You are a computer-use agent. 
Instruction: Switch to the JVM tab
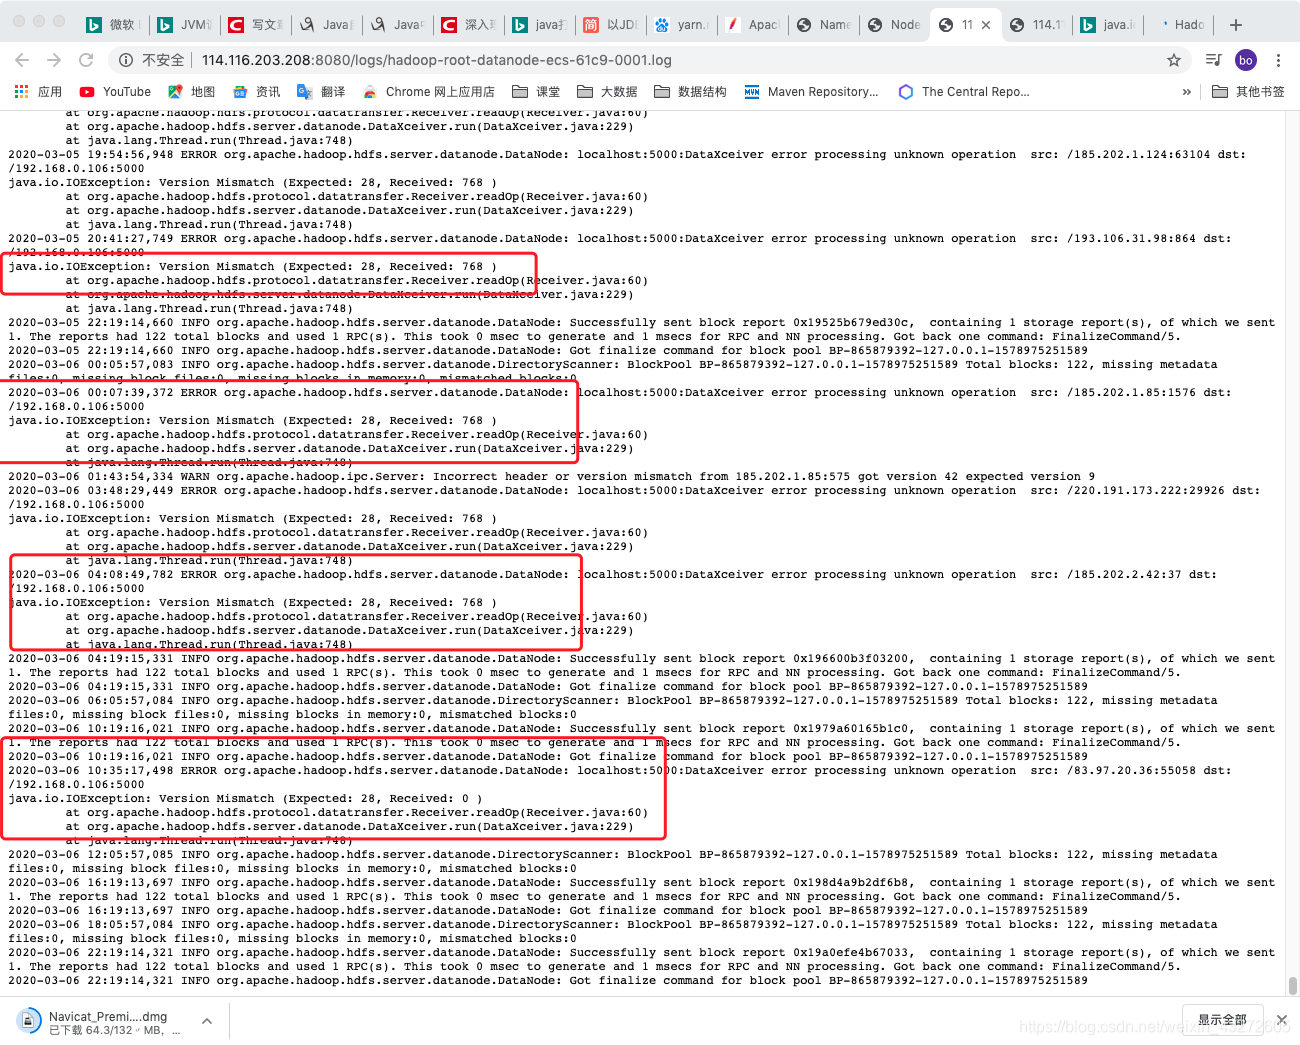pyautogui.click(x=184, y=25)
